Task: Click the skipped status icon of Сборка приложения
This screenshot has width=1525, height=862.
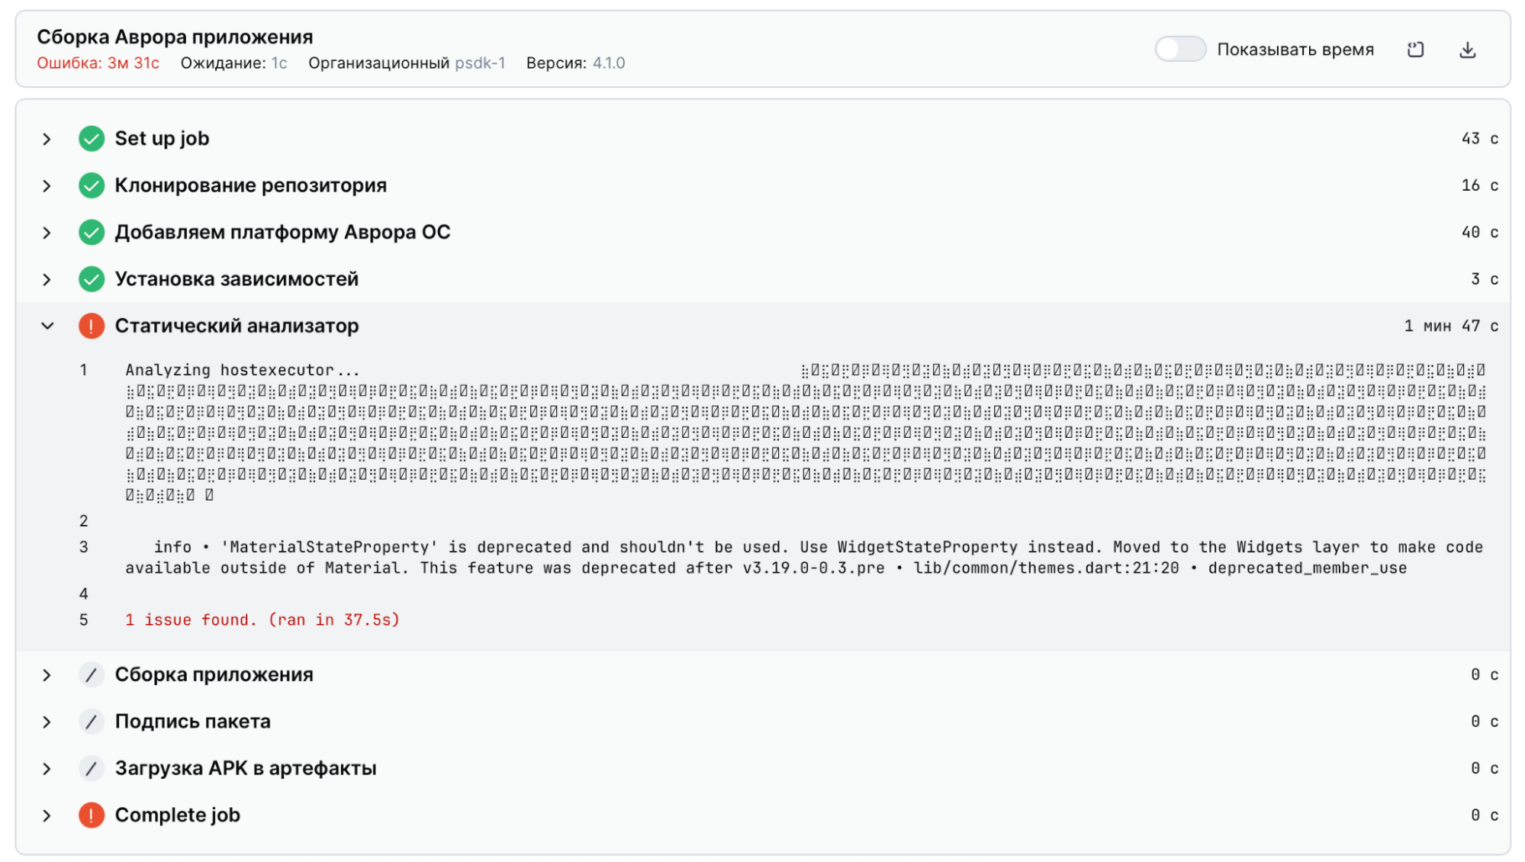Action: (x=91, y=675)
